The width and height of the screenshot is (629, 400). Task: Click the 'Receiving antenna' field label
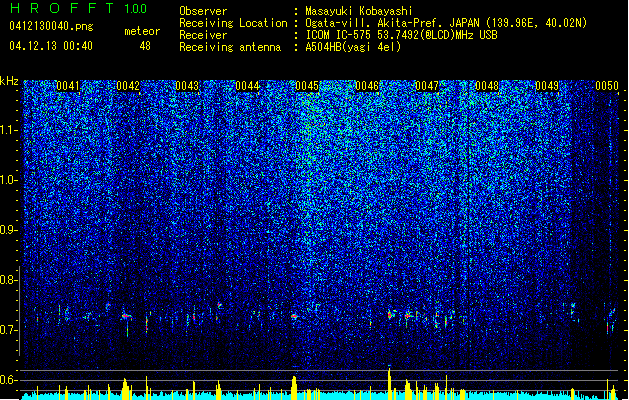(x=230, y=47)
